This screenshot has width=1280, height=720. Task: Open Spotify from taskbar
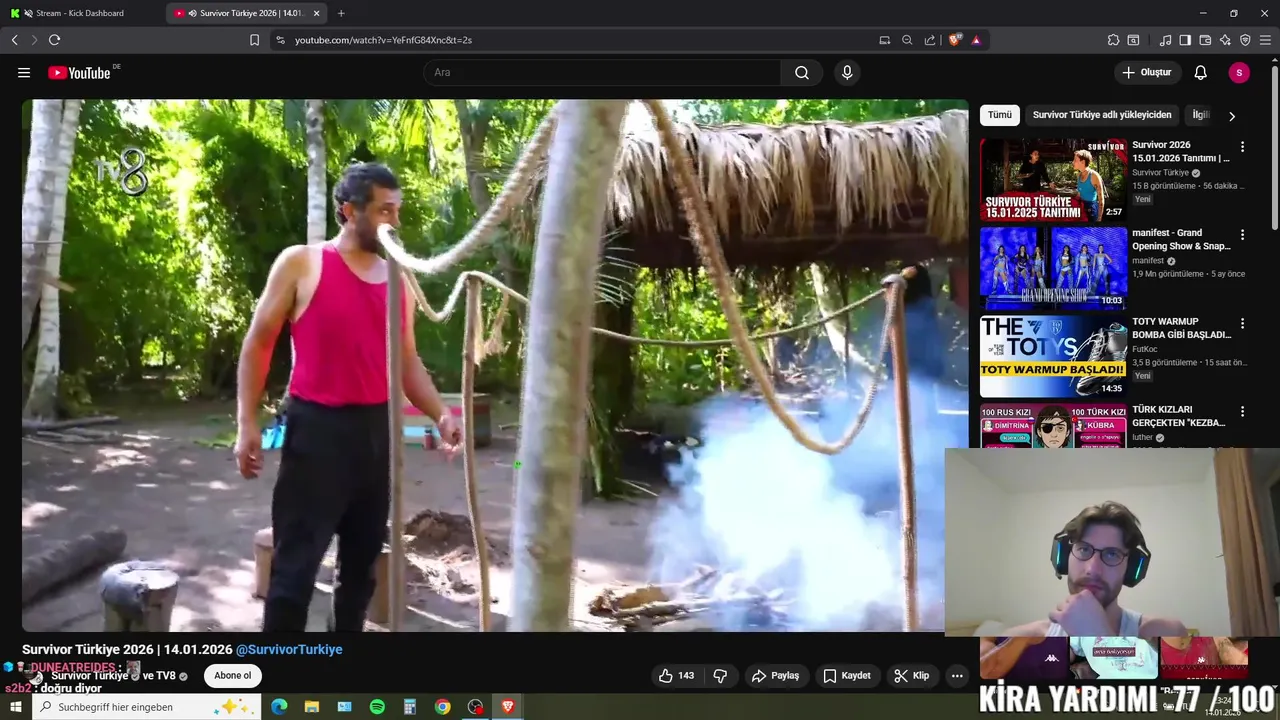[377, 707]
